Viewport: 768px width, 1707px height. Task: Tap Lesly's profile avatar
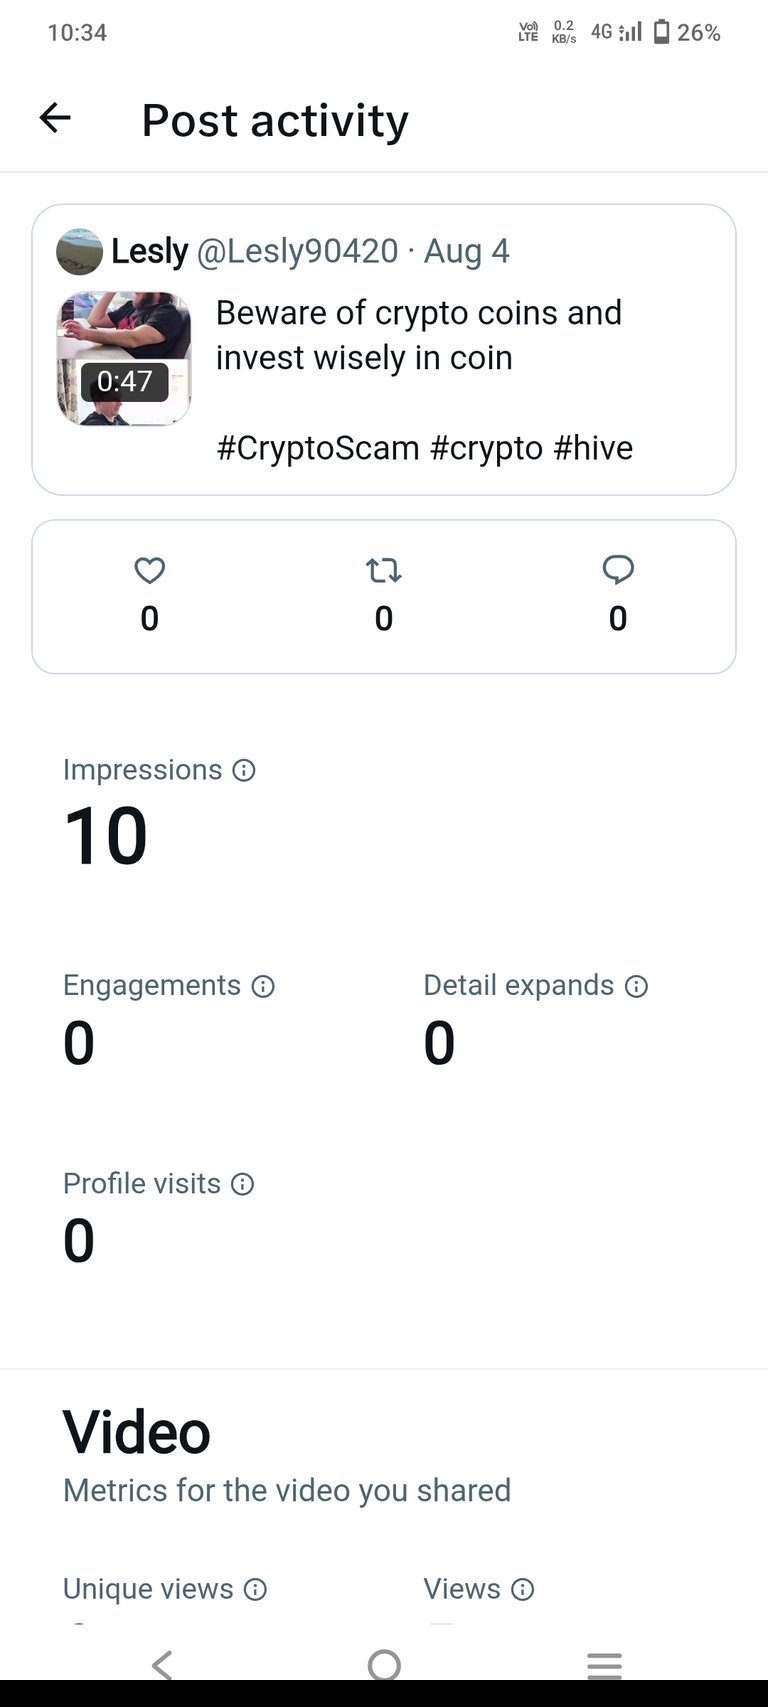pos(79,252)
